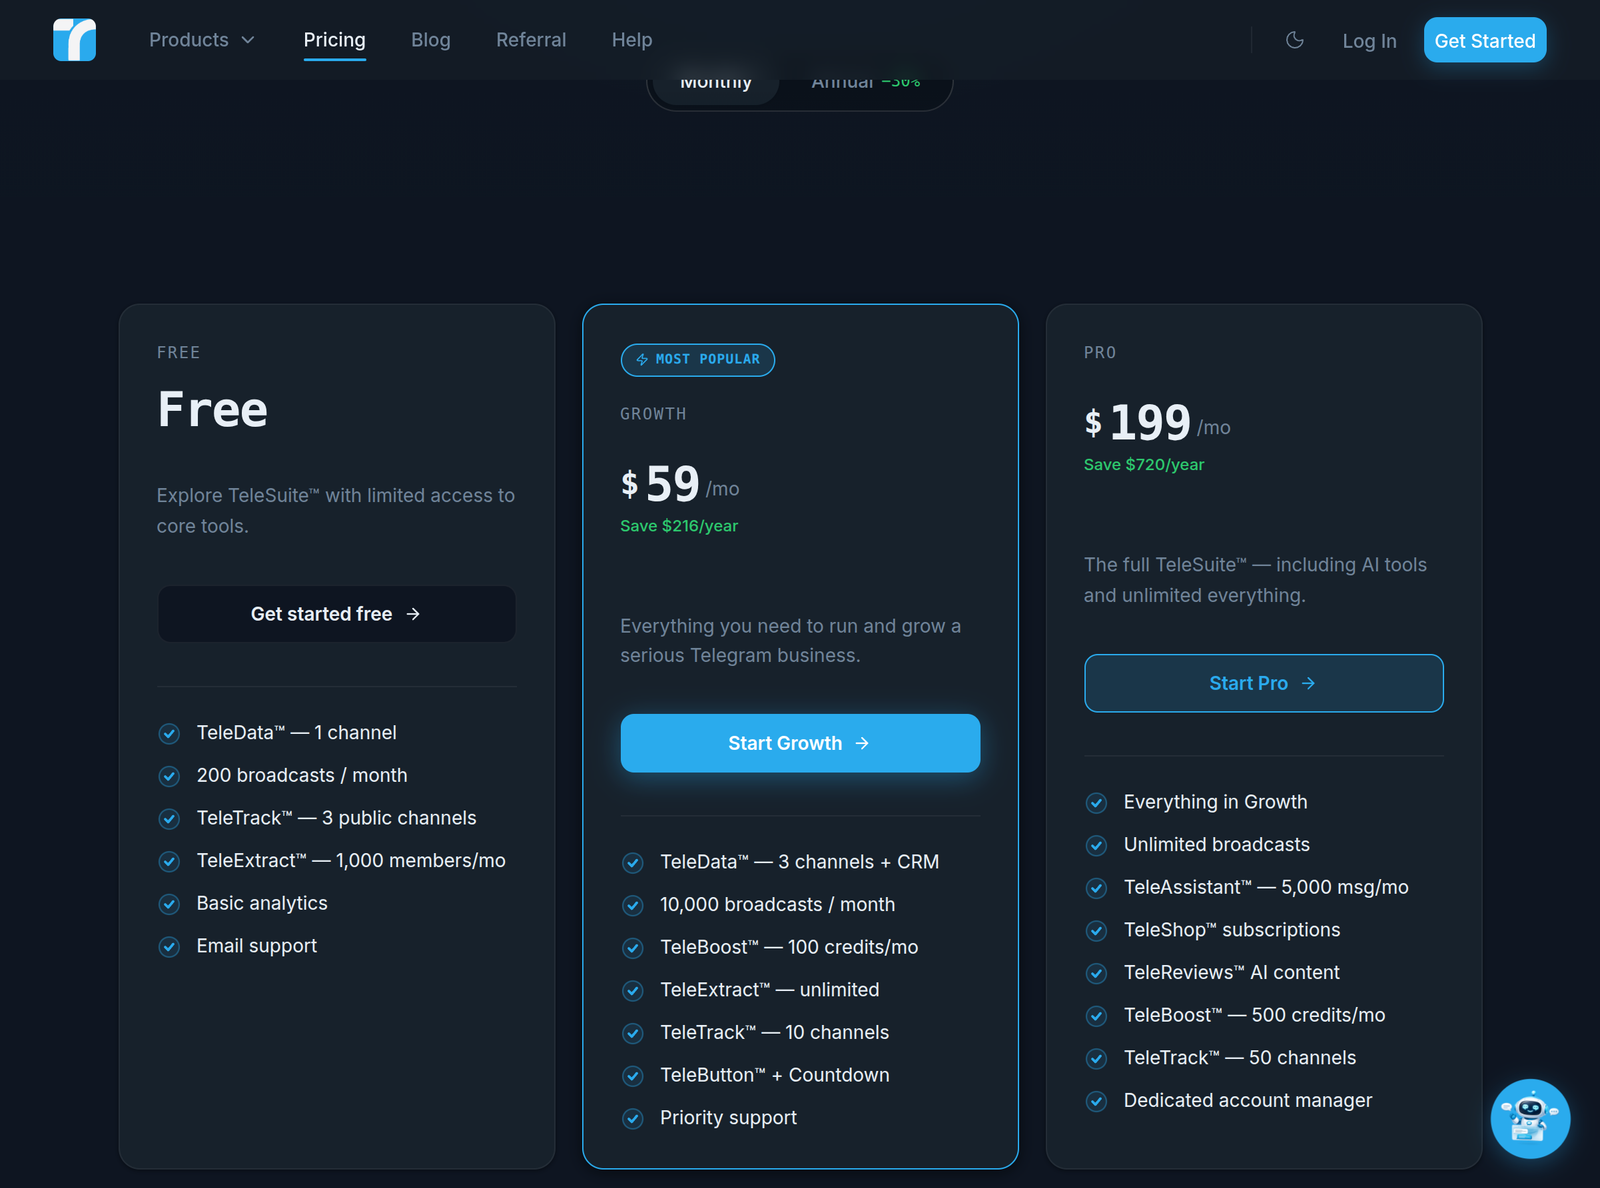This screenshot has width=1600, height=1188.
Task: Click checkmark beside TeleTrack 50 channels
Action: click(1097, 1059)
